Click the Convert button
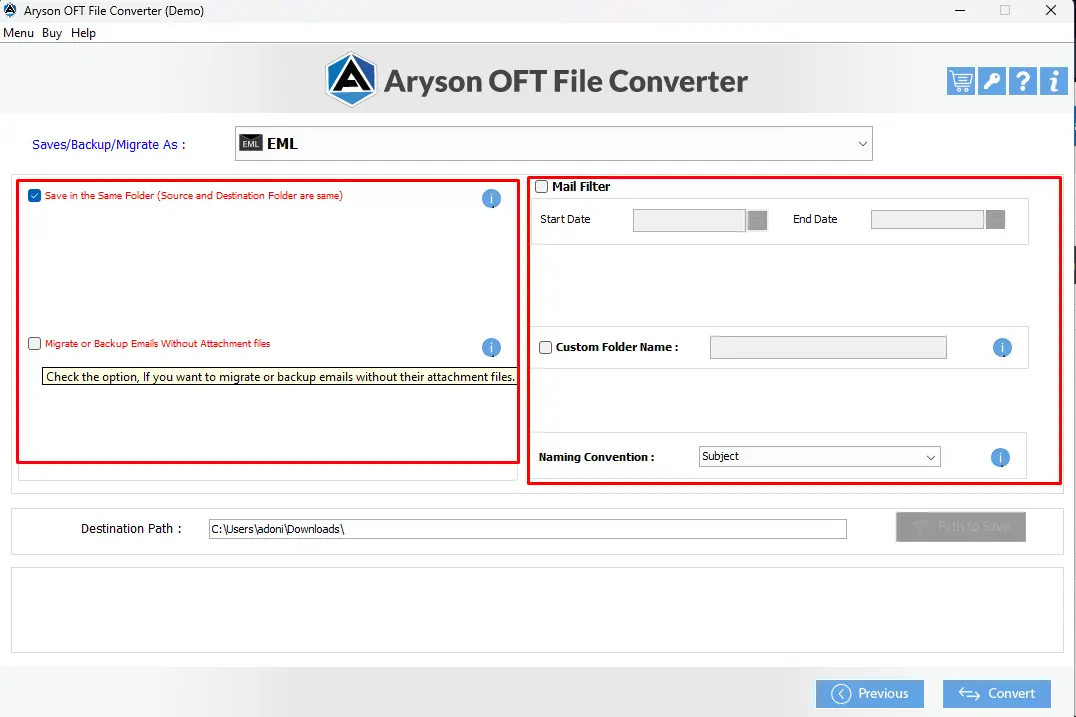 [996, 694]
